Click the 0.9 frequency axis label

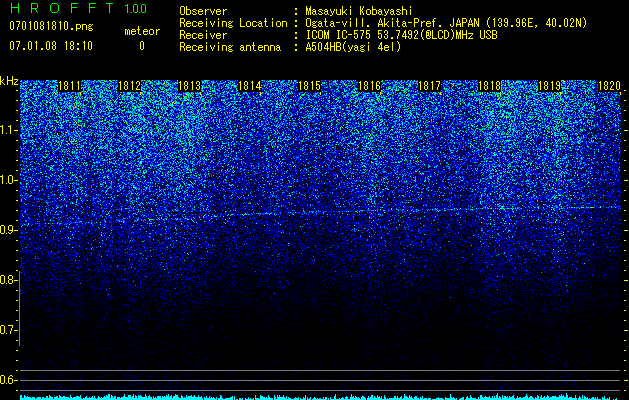8,230
